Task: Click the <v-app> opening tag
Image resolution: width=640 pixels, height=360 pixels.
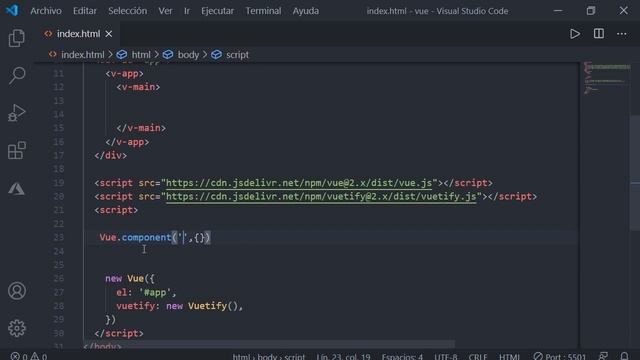Action: tap(124, 73)
